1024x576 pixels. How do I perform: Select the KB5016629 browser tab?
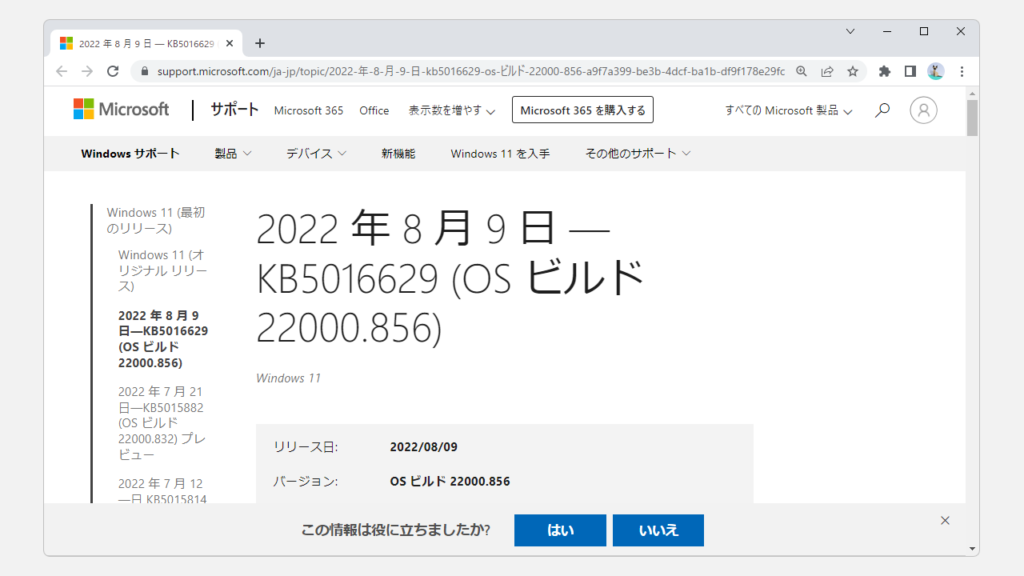point(147,43)
